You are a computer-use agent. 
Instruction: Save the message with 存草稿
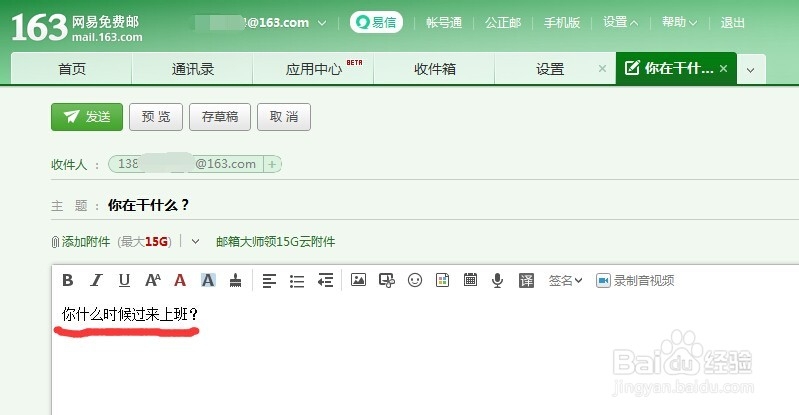(220, 117)
